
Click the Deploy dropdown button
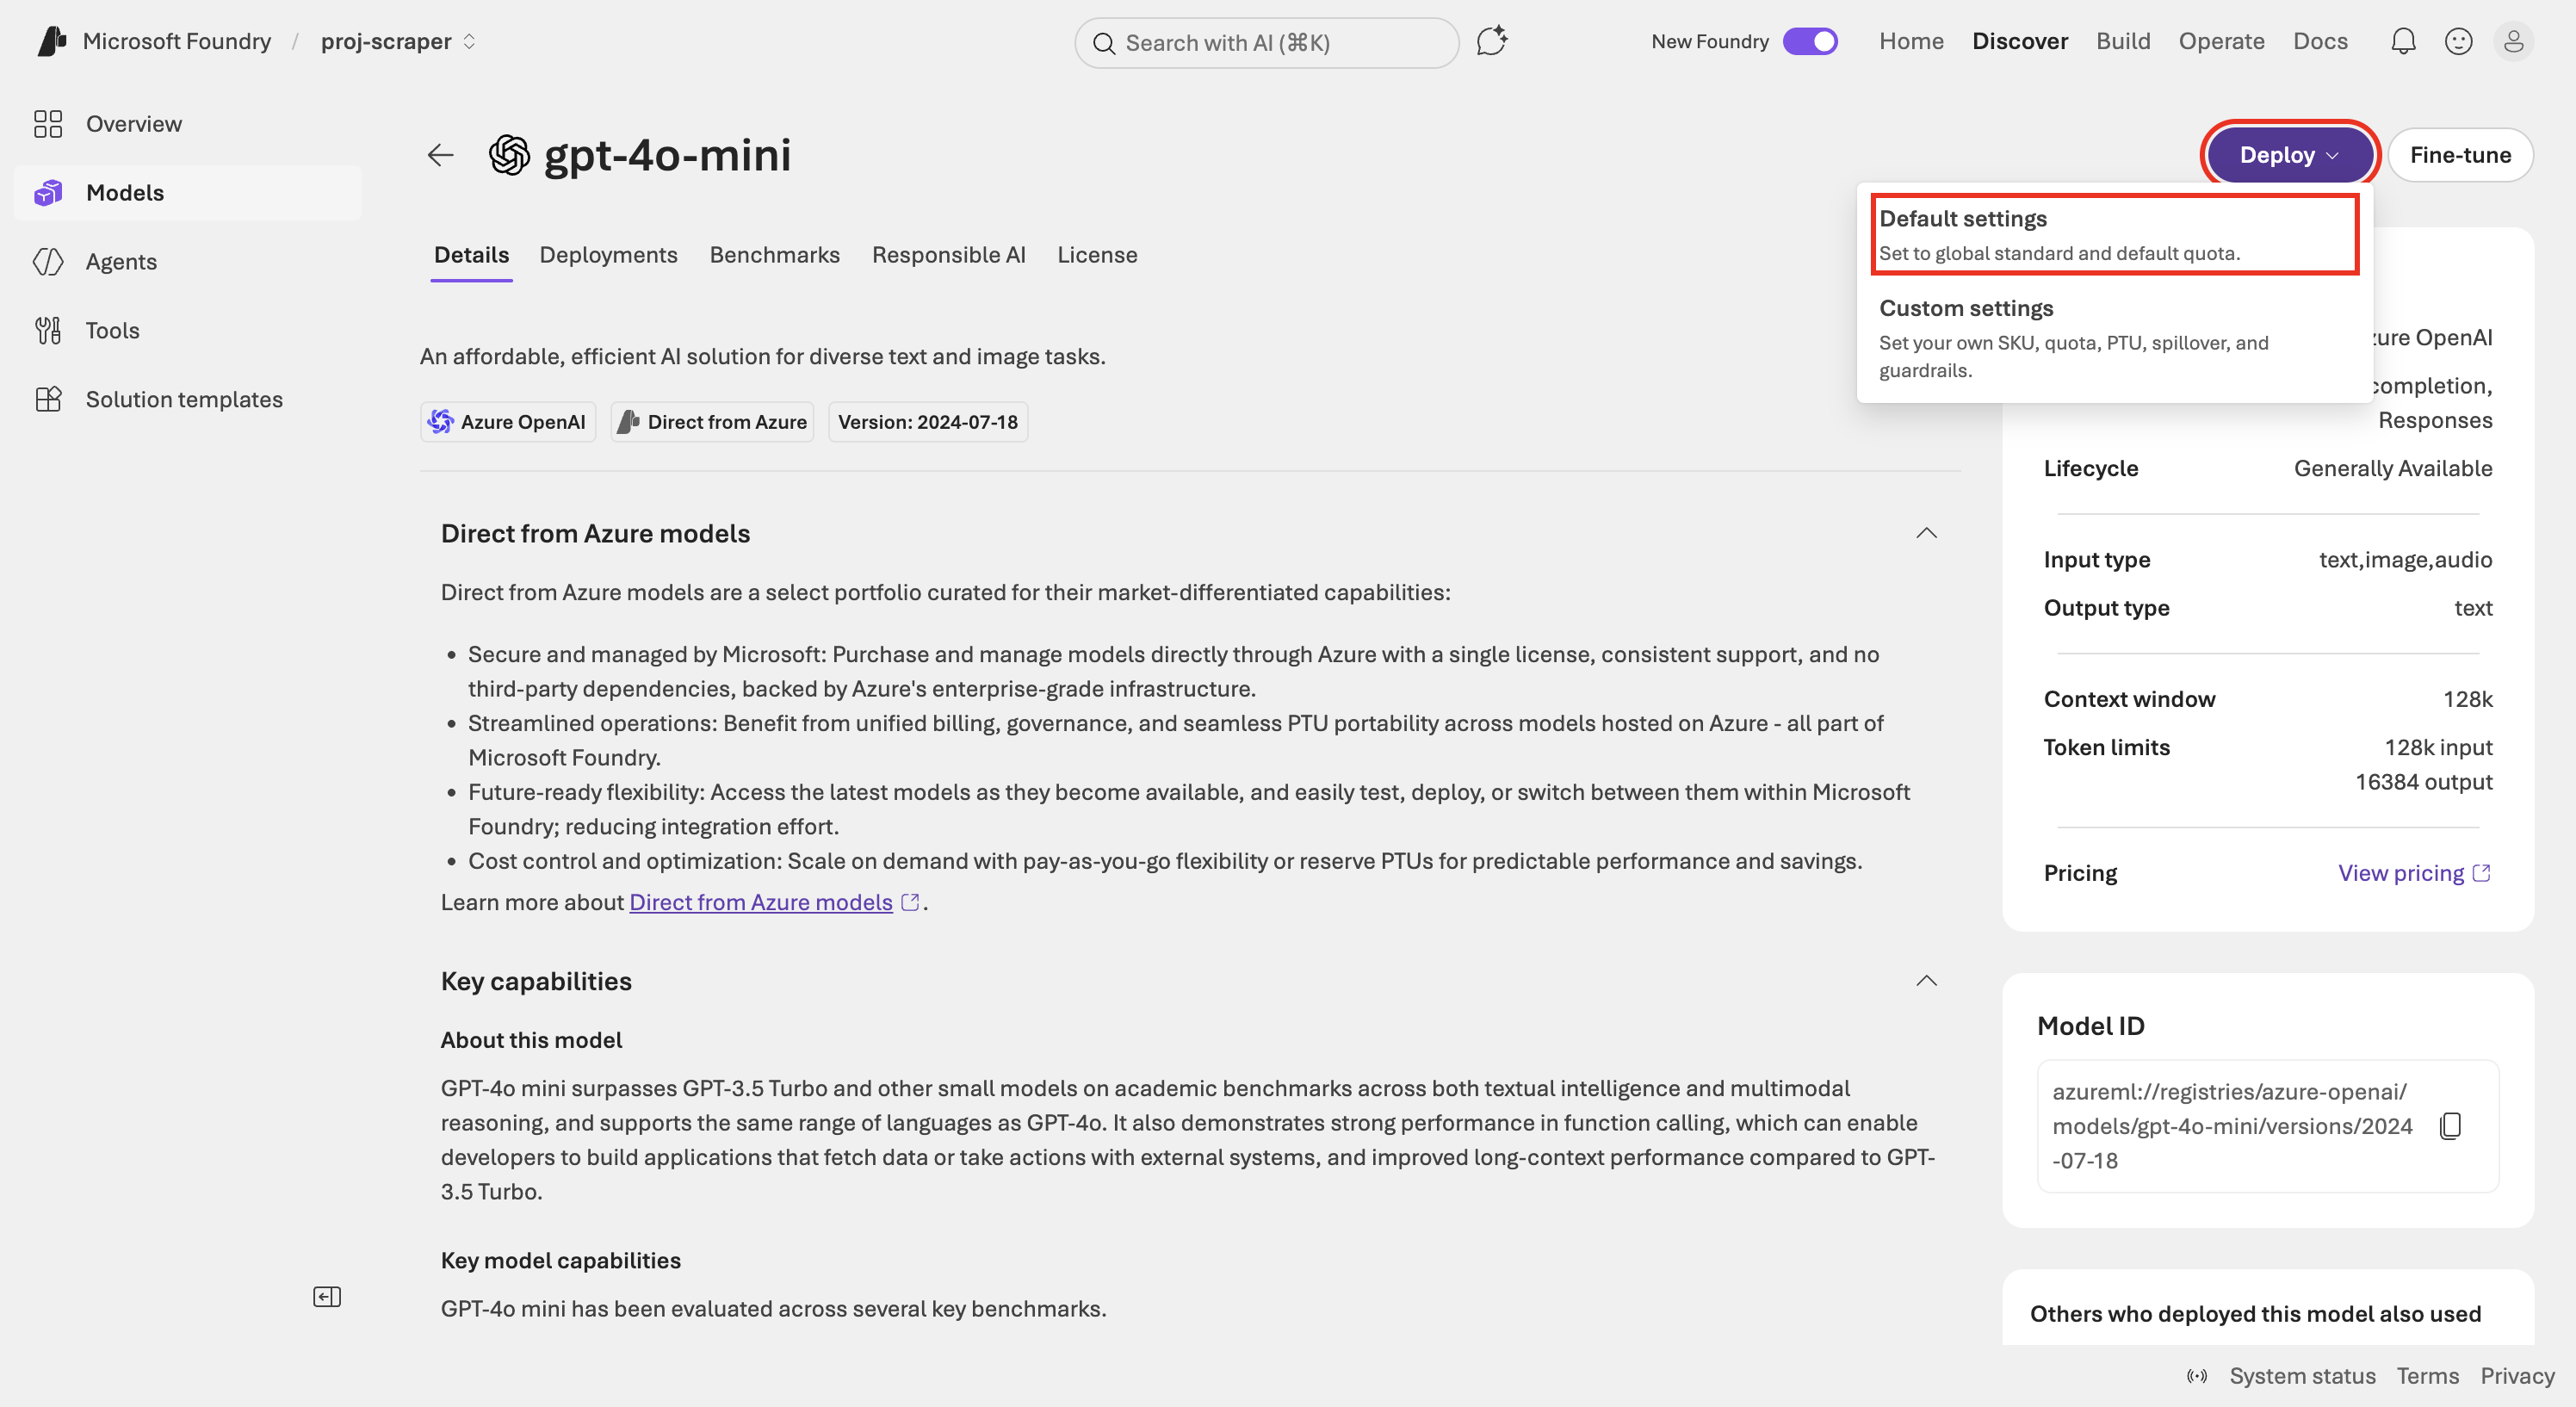(x=2288, y=155)
